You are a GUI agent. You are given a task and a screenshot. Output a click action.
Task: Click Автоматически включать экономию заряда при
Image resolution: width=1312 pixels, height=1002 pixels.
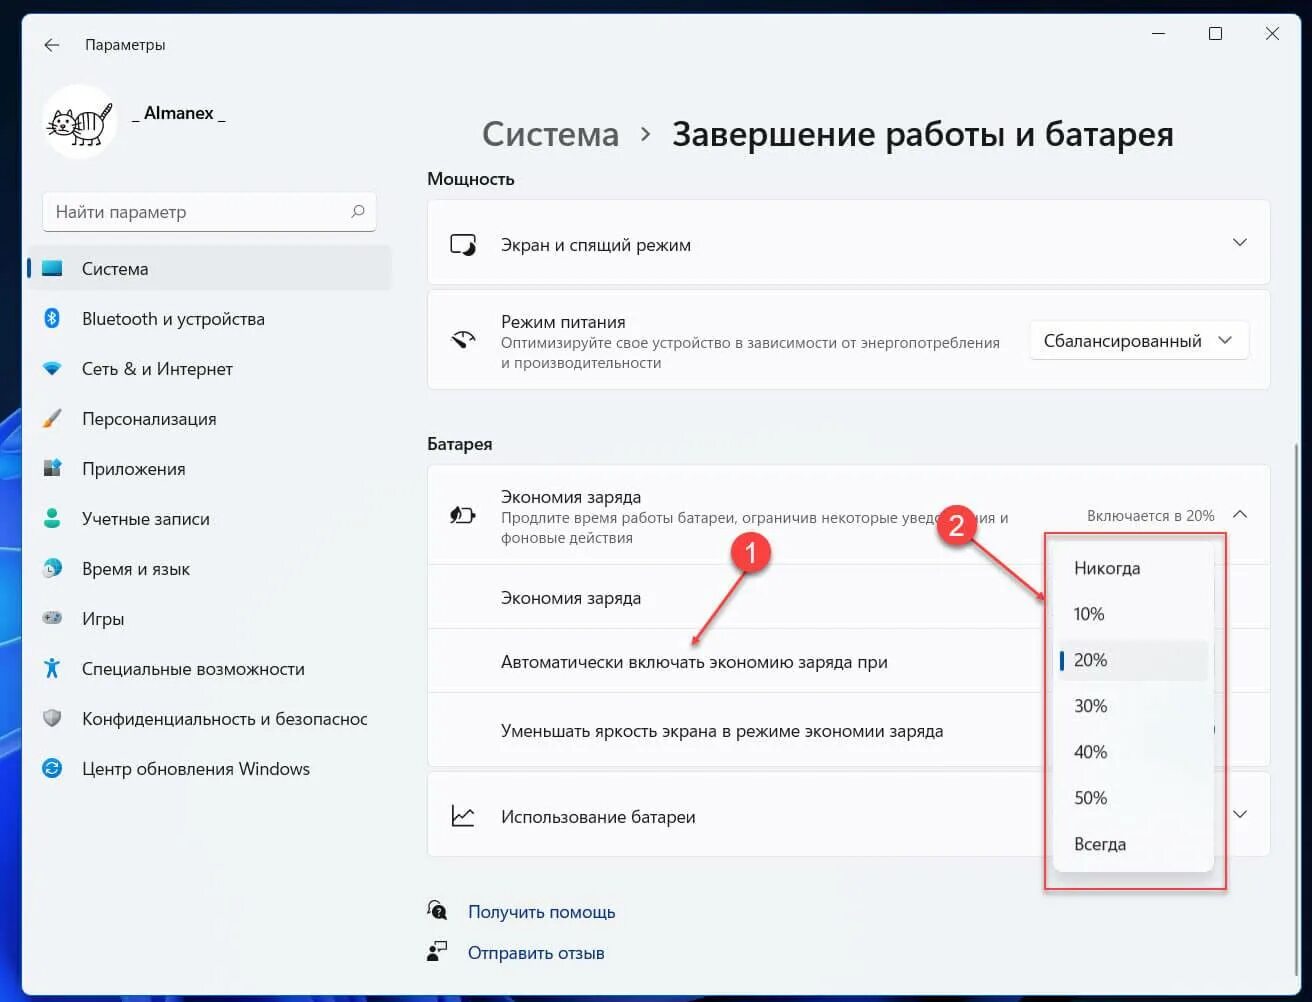(694, 662)
